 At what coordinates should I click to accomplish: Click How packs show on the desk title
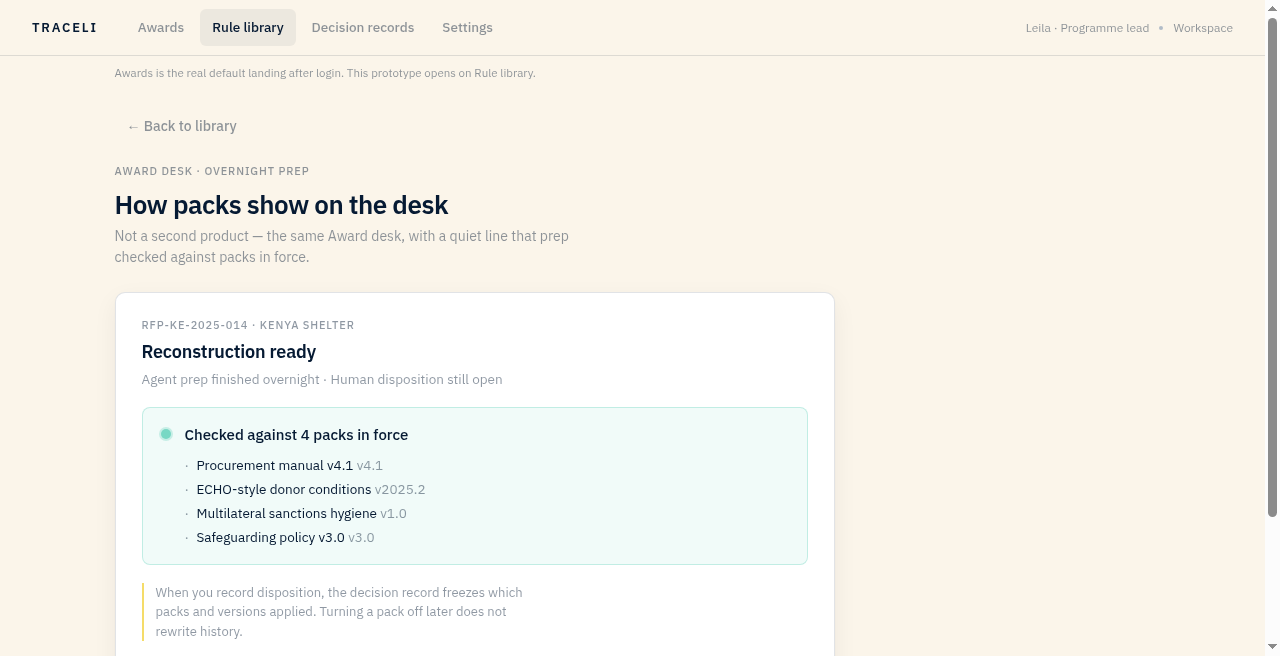coord(281,205)
